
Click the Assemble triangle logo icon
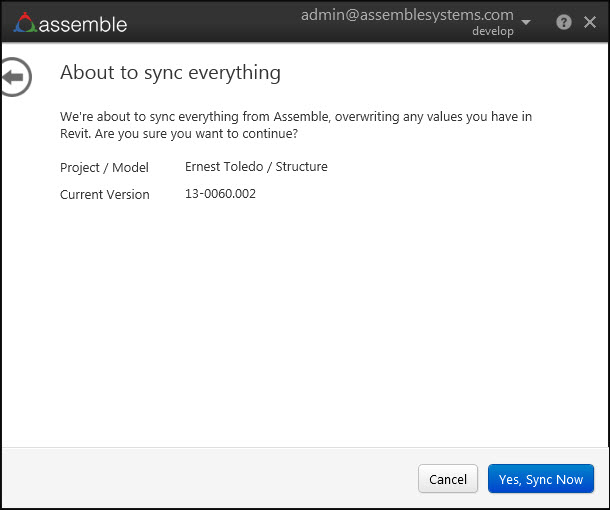[25, 22]
